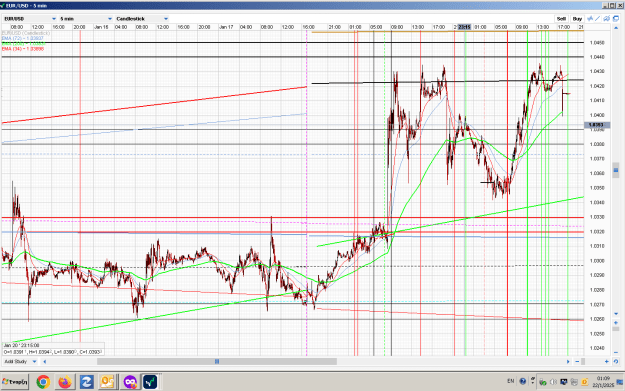Click the price axis scroll up arrow

[x=616, y=28]
